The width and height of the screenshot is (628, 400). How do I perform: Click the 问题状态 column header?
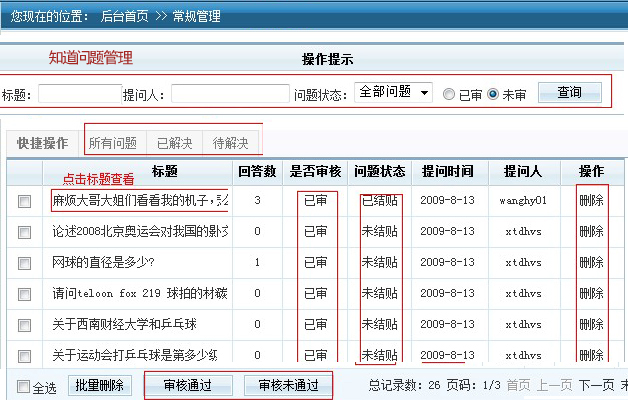point(379,171)
